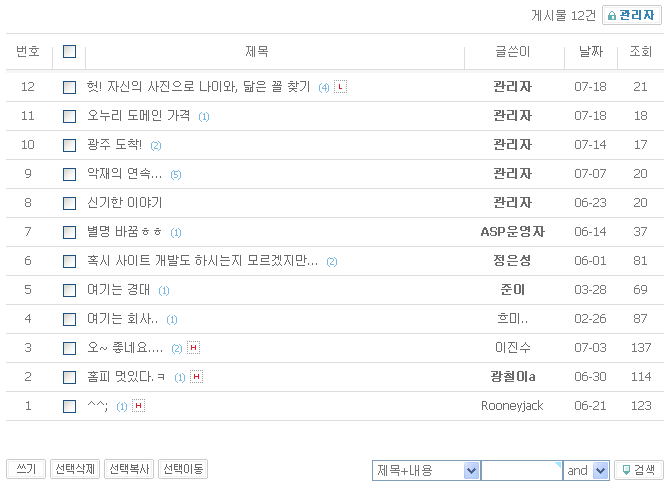Click the 선택이동 button
This screenshot has width=670, height=494.
click(x=183, y=469)
